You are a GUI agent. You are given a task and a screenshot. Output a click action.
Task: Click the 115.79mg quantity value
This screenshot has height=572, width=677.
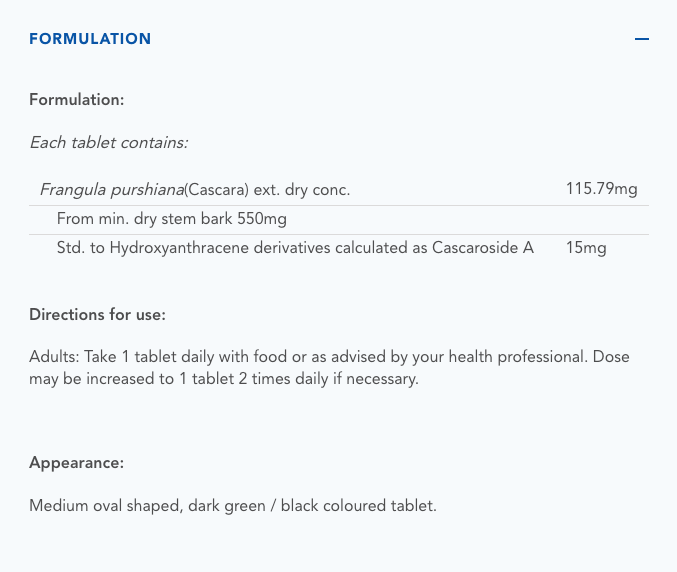click(x=601, y=189)
